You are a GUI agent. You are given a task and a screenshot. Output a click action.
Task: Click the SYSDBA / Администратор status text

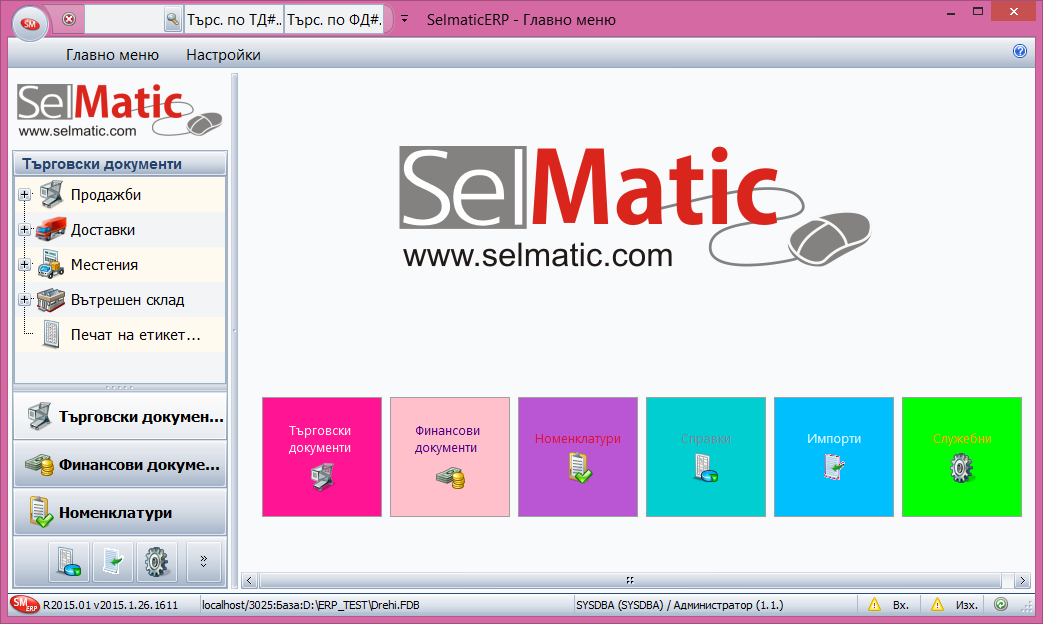point(679,605)
